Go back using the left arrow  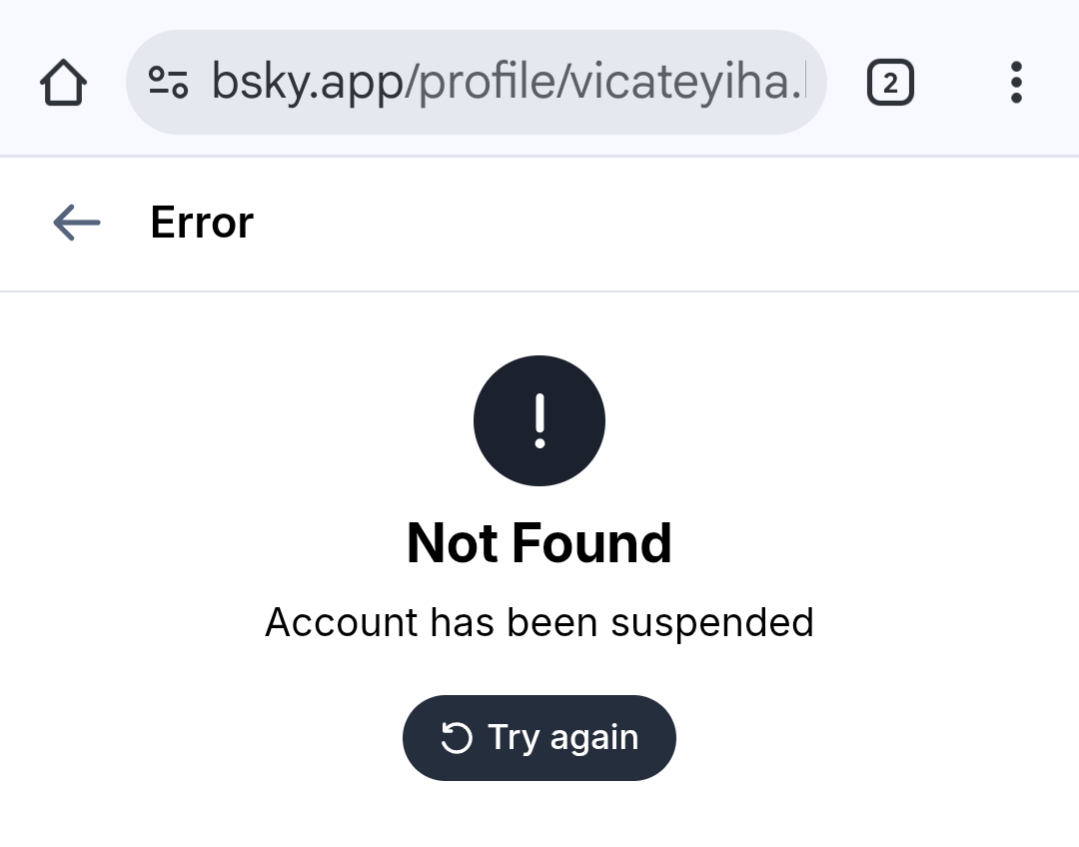[77, 223]
